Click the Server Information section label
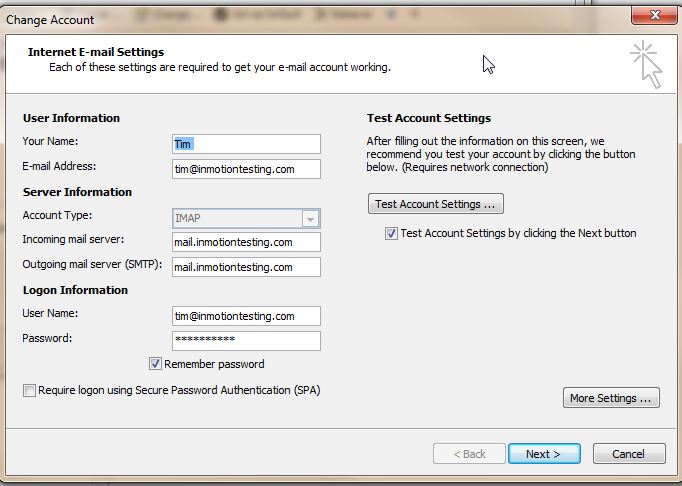 pos(77,192)
